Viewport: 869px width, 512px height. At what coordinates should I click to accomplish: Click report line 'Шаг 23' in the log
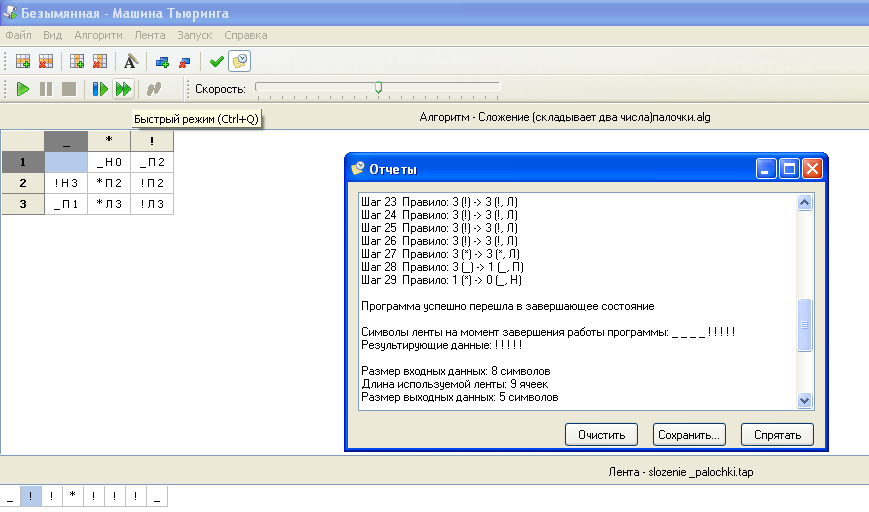pyautogui.click(x=439, y=202)
